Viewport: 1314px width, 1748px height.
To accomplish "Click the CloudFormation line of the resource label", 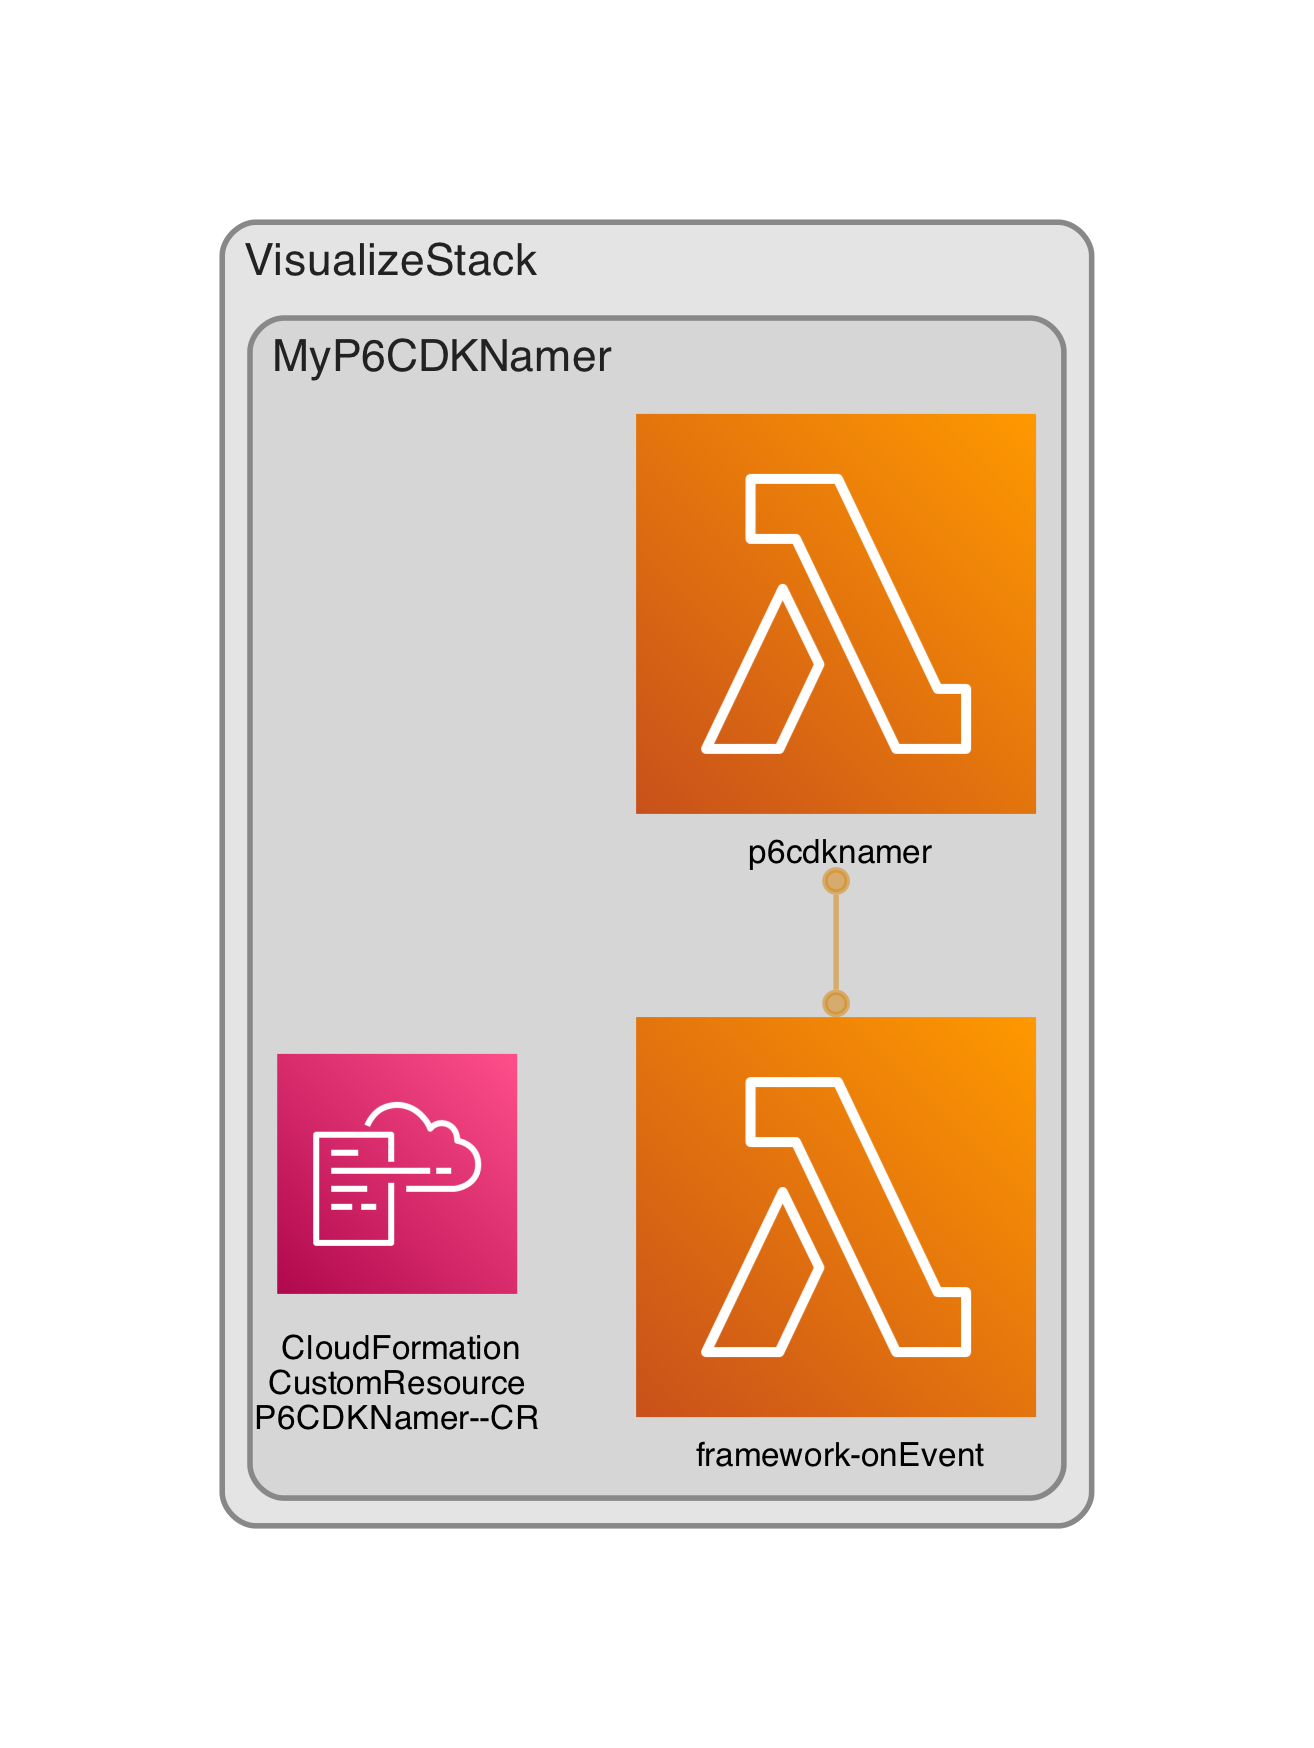I will tap(400, 1347).
